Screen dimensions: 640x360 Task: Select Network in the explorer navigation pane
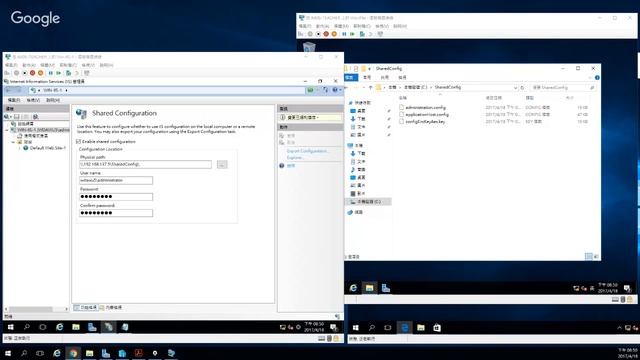(x=355, y=212)
